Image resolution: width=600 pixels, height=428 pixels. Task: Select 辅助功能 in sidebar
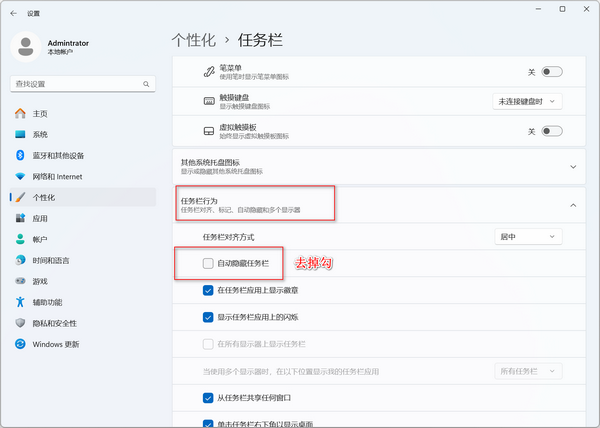(83, 302)
